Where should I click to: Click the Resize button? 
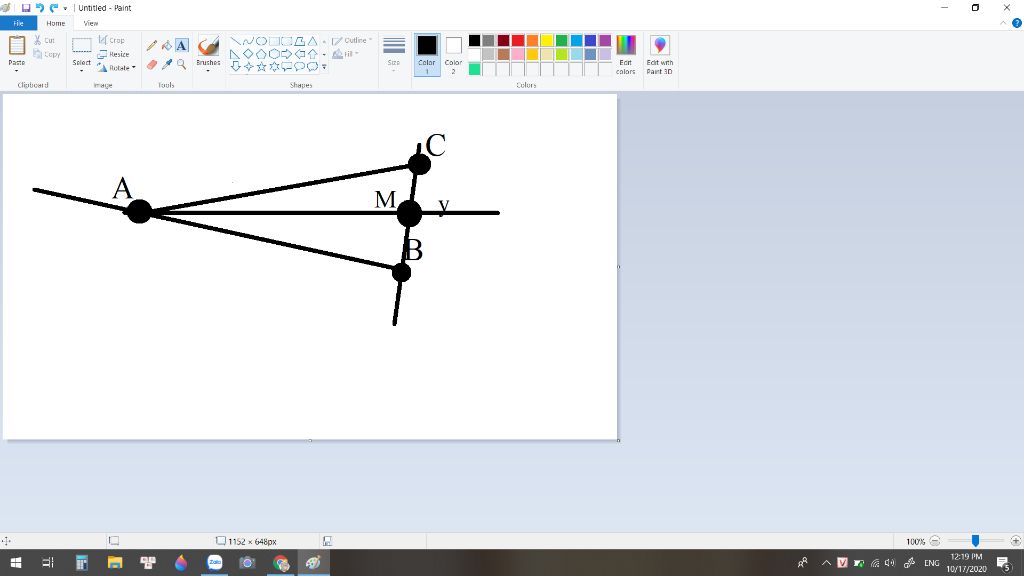pos(113,54)
